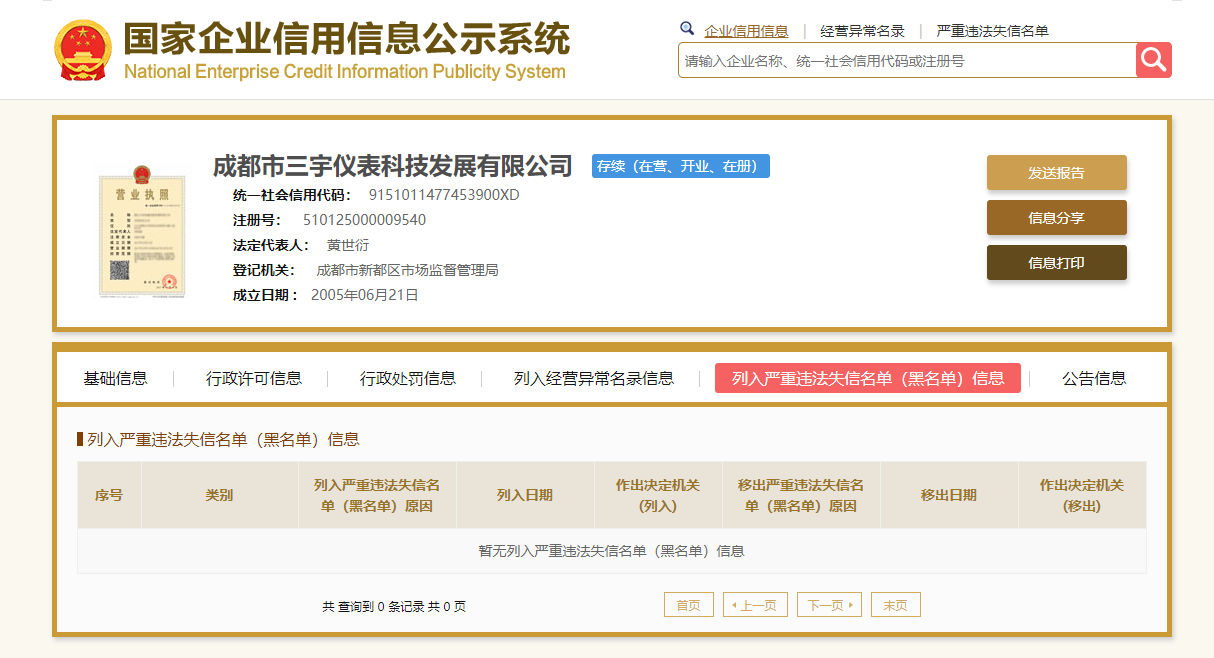Screen dimensions: 1214x658
Task: Switch to the 行政许可信息 tab
Action: tap(254, 378)
